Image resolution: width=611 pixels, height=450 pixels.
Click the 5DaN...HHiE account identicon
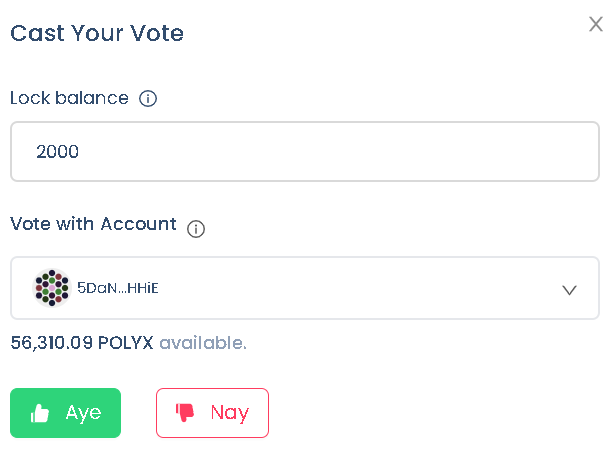pyautogui.click(x=52, y=288)
